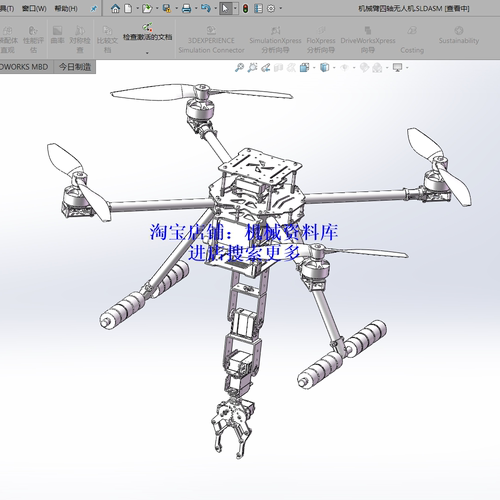Open the 窗口(W) menu
The width and height of the screenshot is (500, 500).
[34, 9]
